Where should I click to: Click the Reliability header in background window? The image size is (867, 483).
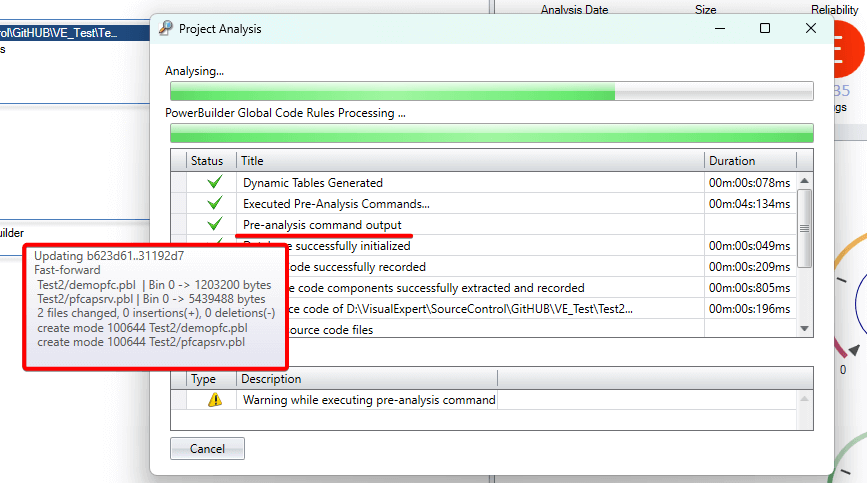[x=834, y=9]
